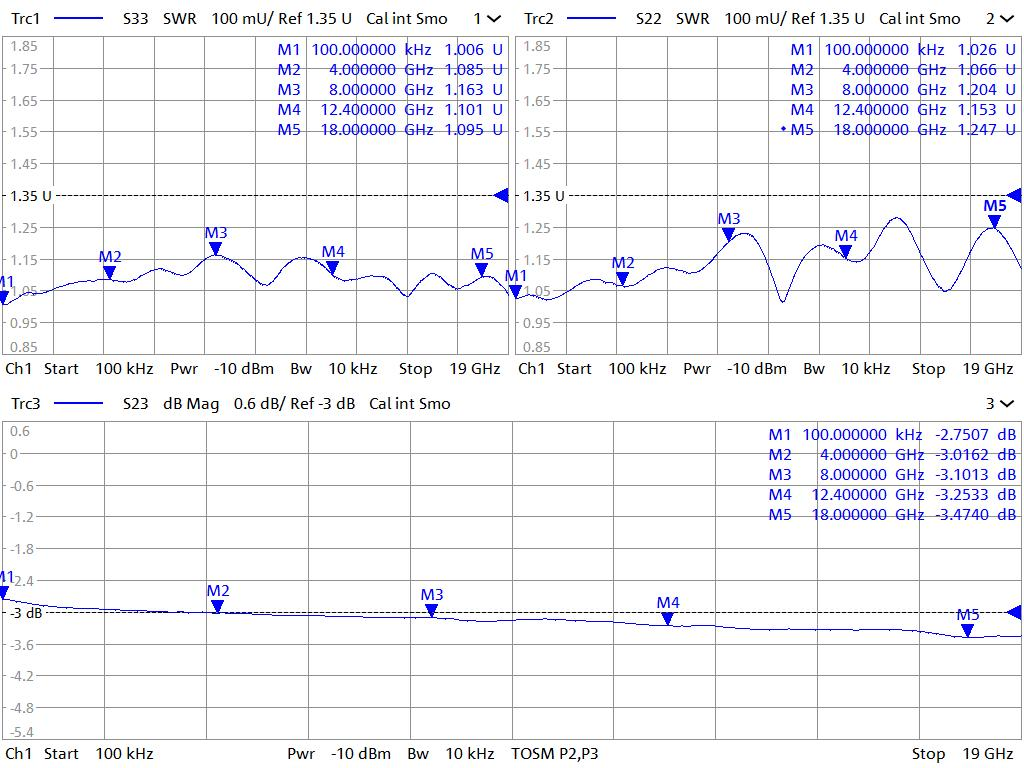
Task: Click the -3 dB reference triangle in S23 diagram
Action: click(x=1014, y=612)
